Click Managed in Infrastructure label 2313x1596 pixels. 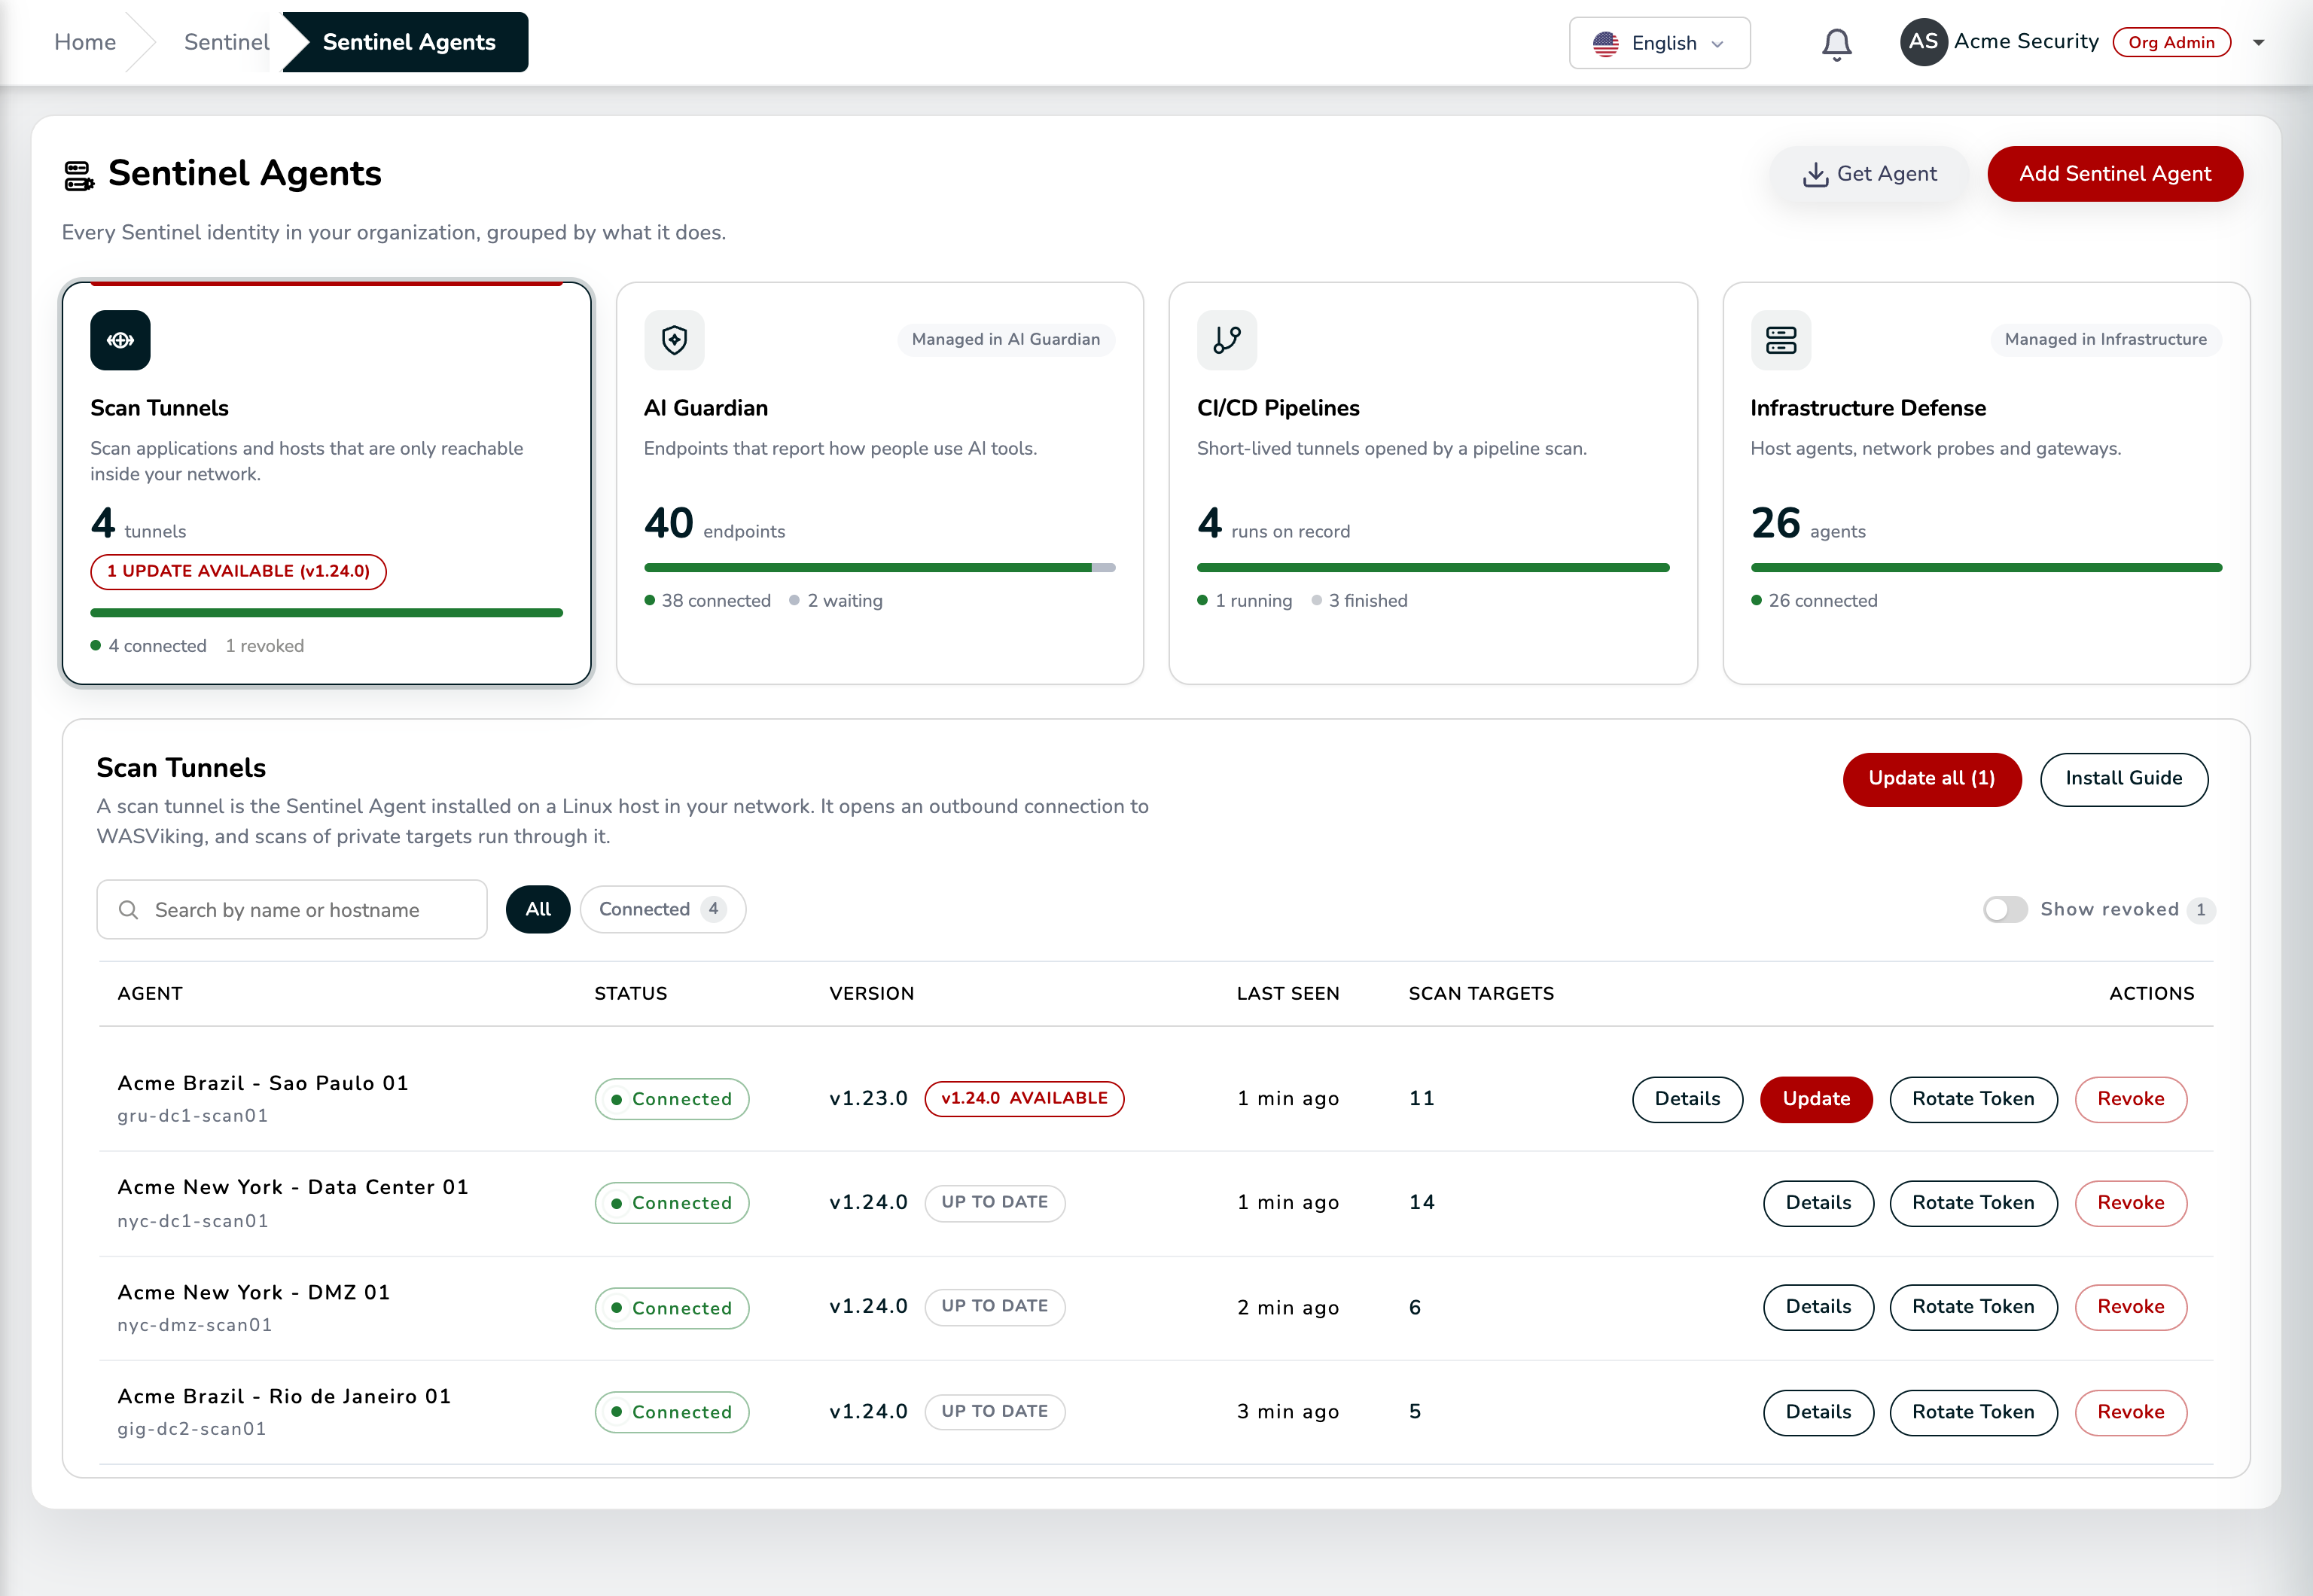click(2106, 340)
